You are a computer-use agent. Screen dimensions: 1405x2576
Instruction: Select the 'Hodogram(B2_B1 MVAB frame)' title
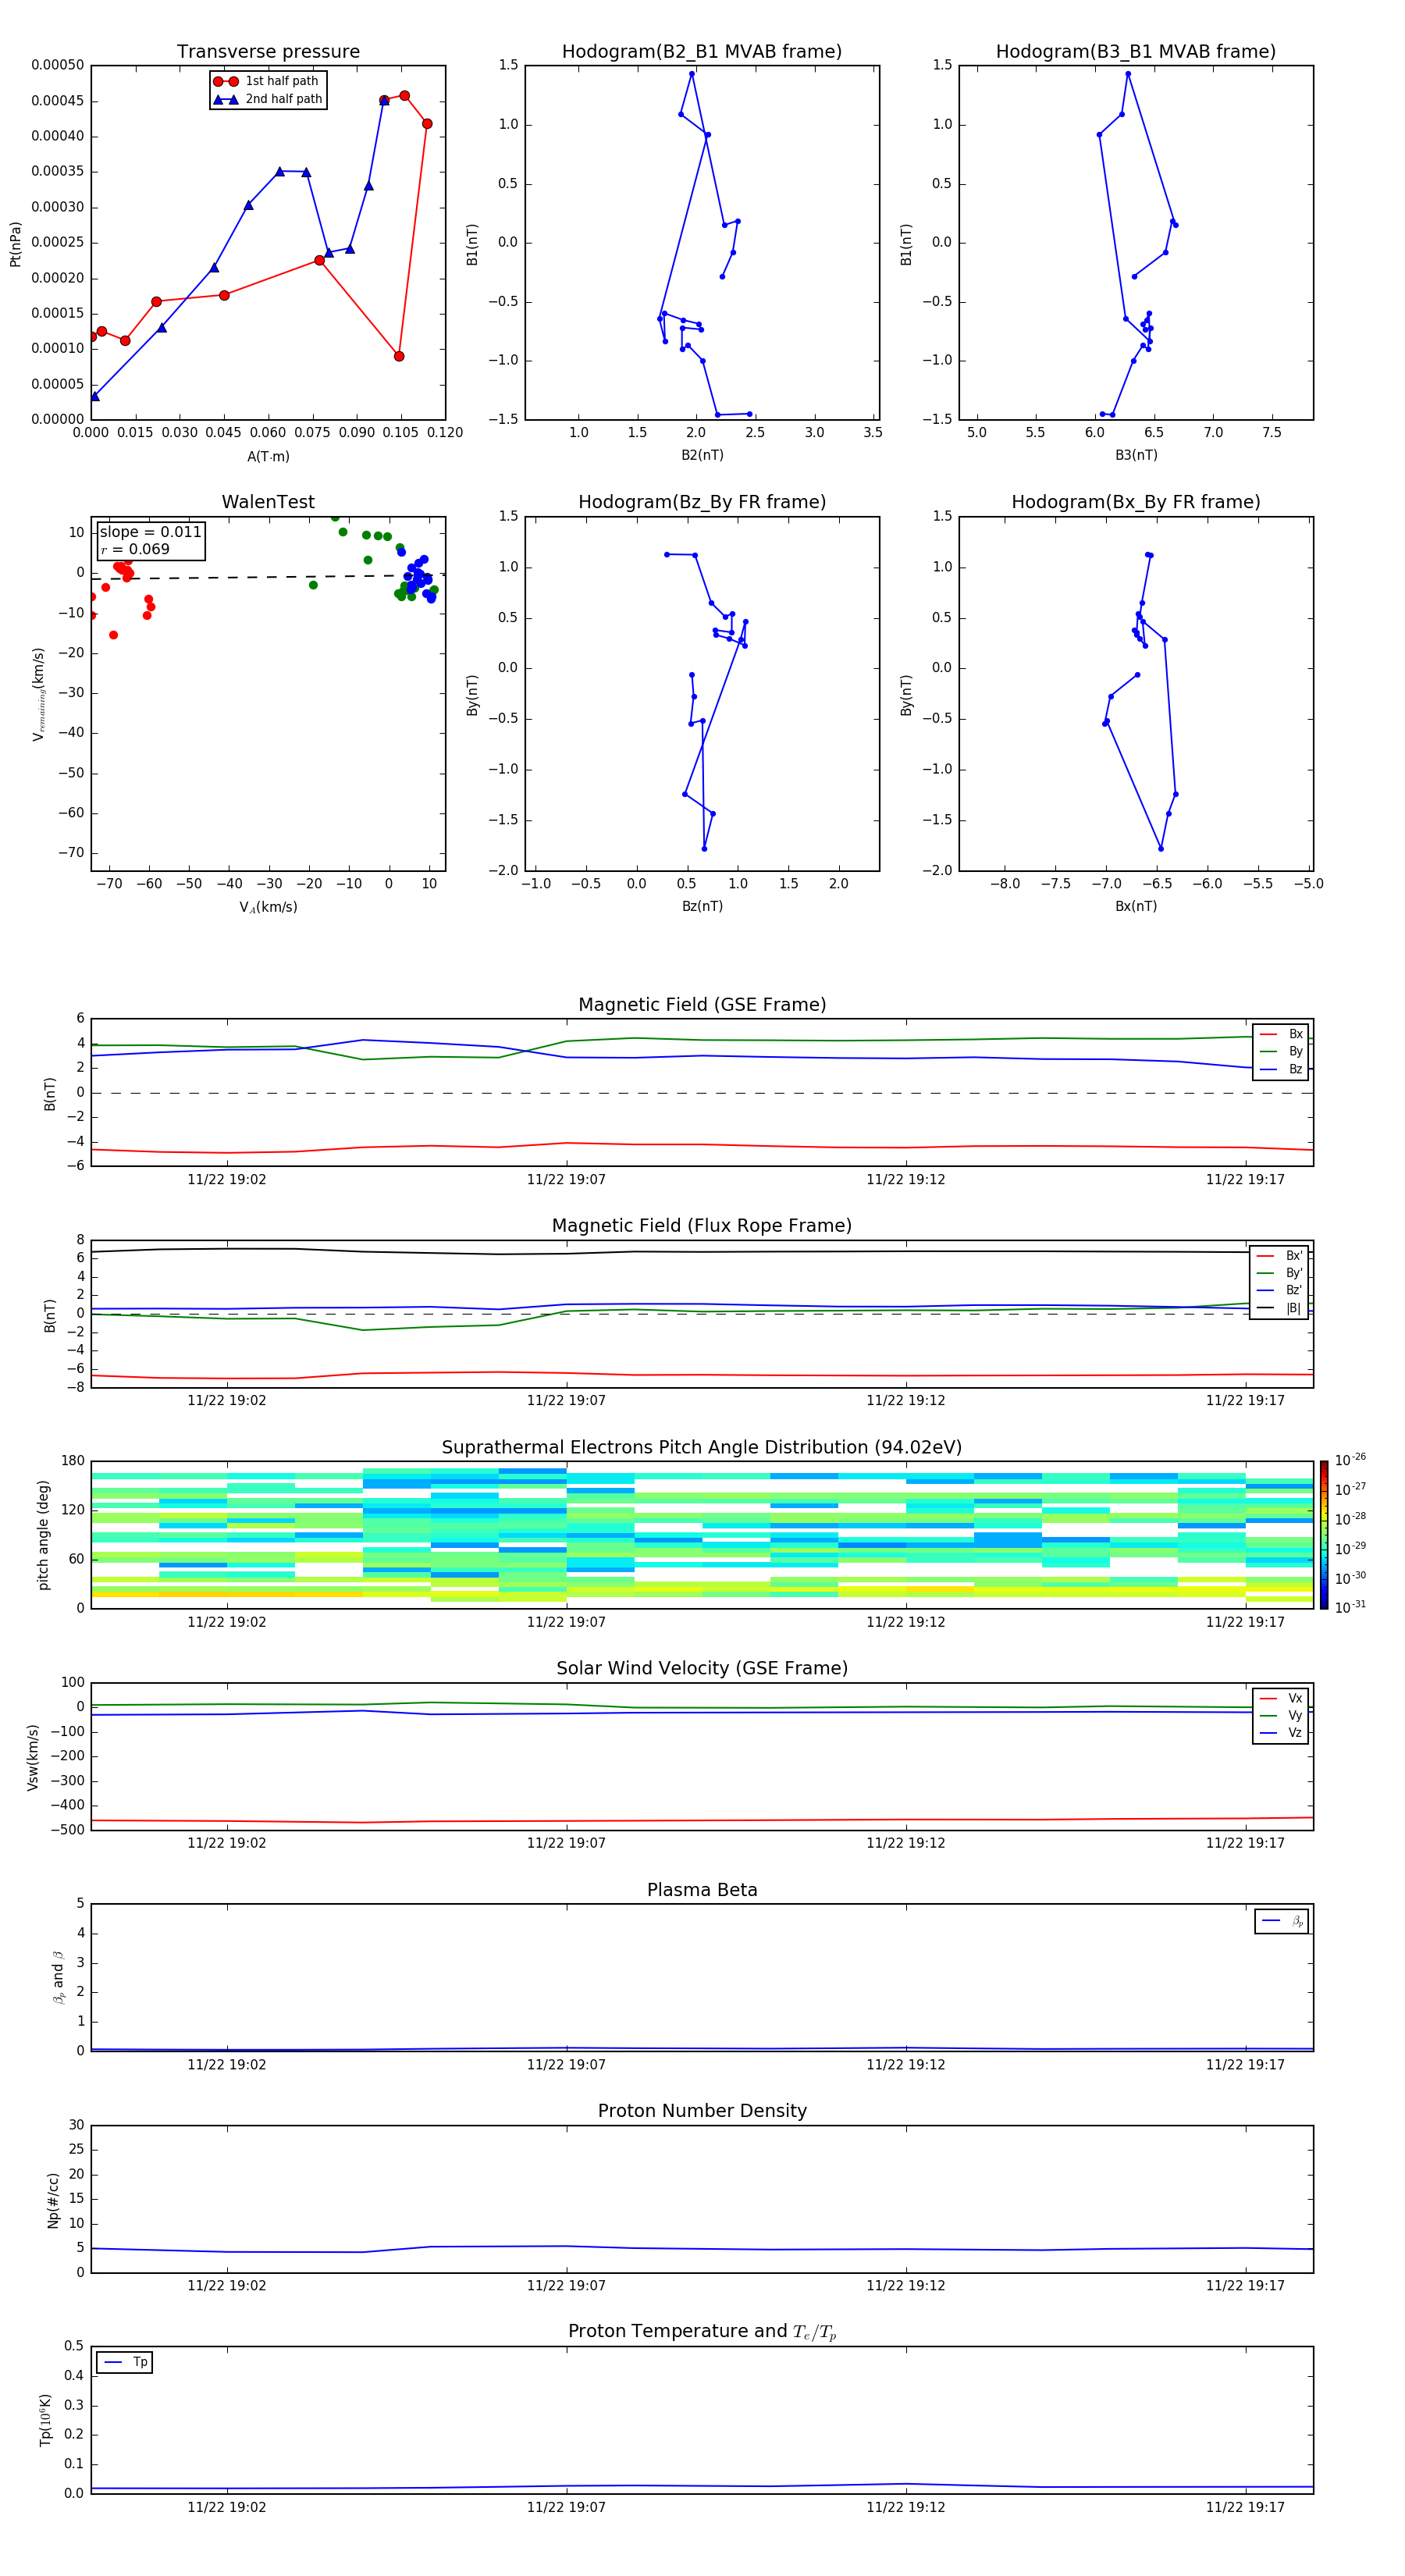pos(702,52)
